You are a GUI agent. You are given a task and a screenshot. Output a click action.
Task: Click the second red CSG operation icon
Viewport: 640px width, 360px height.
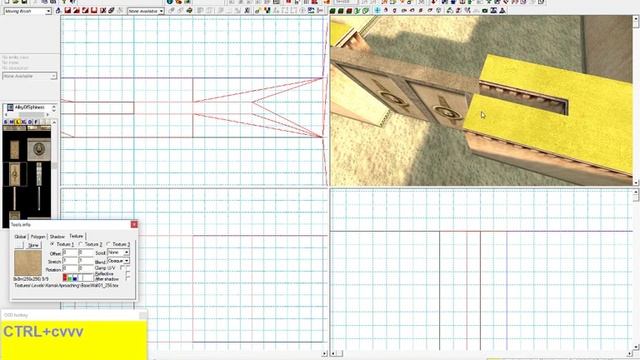76,11
